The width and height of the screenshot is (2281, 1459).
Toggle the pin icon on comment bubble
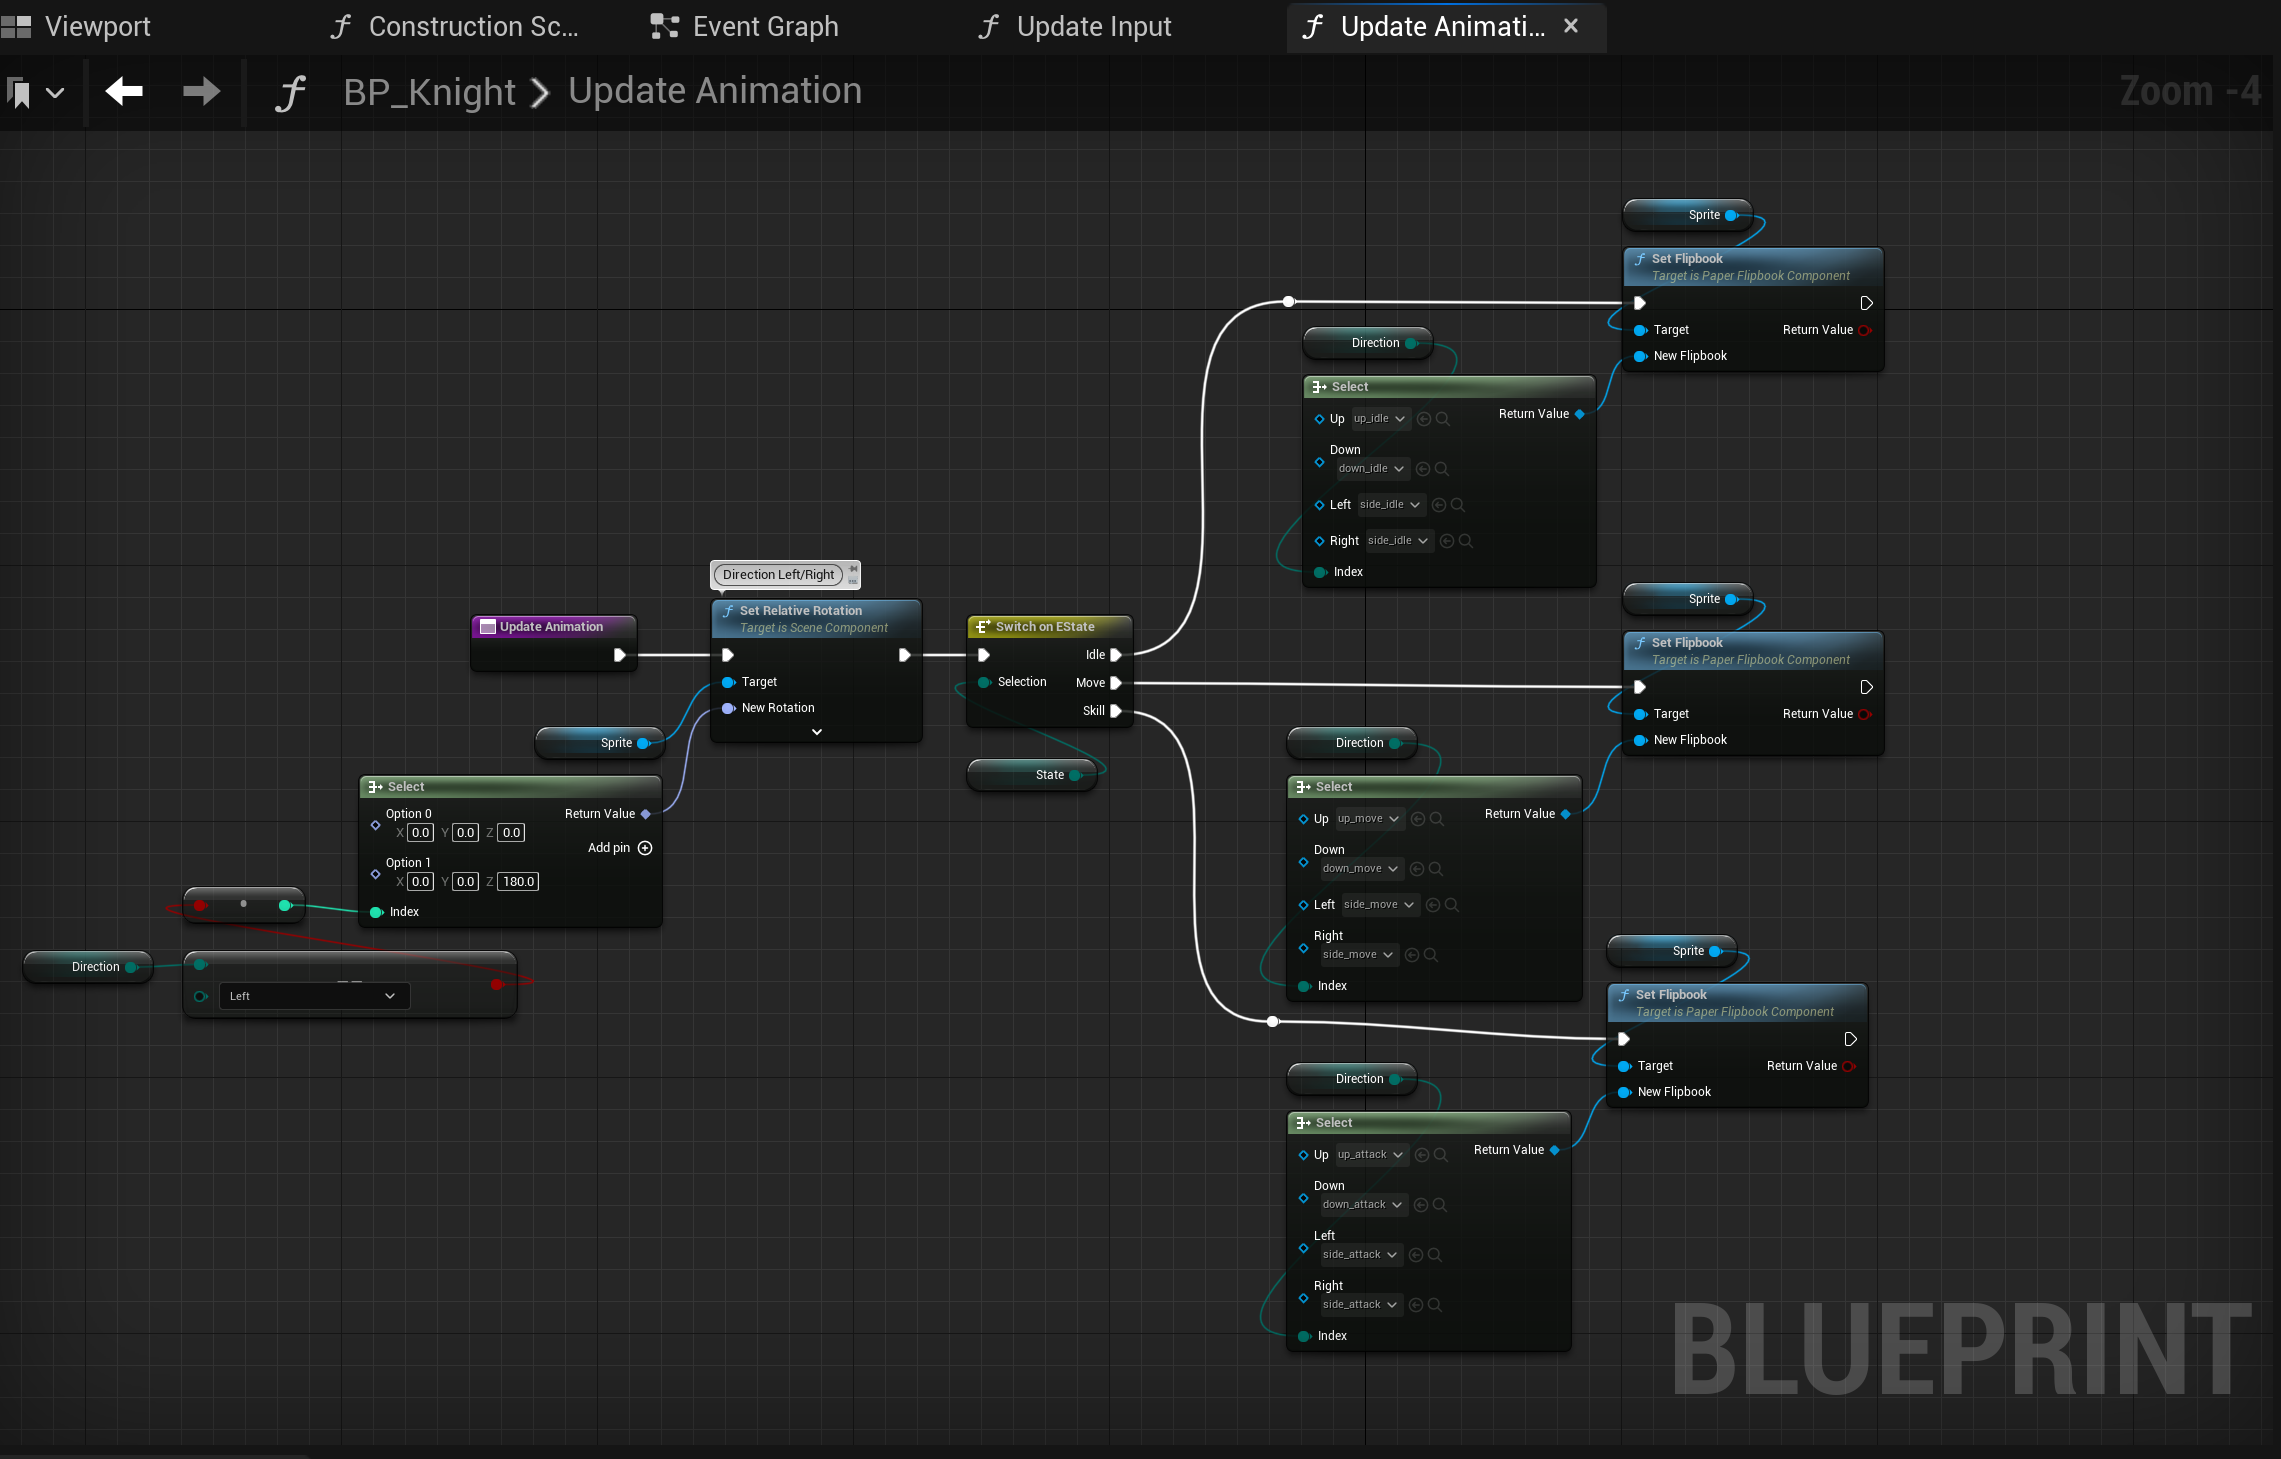(x=853, y=569)
